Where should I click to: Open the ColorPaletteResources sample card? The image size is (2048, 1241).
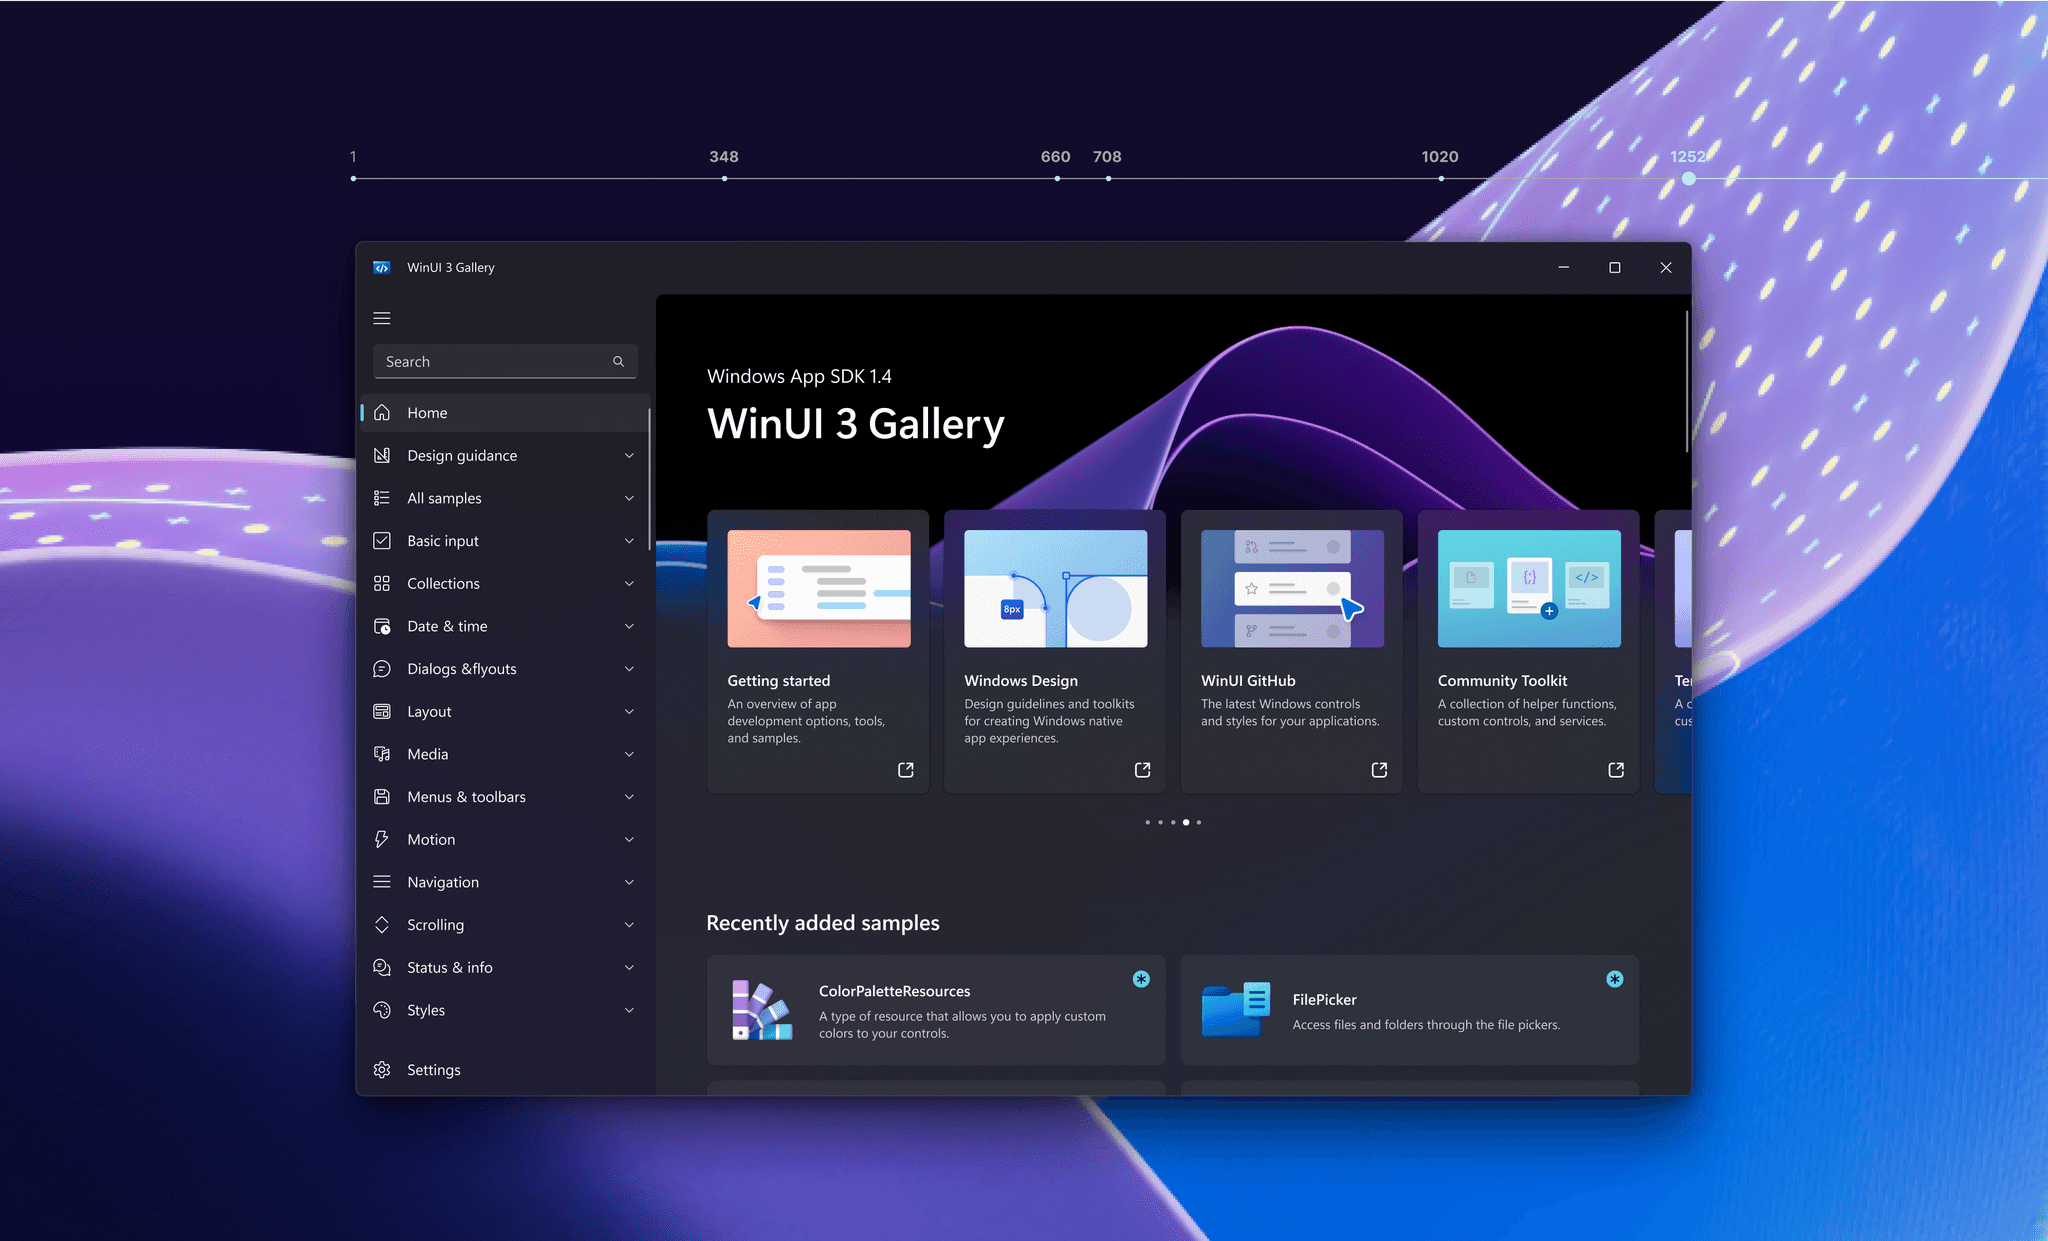pos(935,1010)
